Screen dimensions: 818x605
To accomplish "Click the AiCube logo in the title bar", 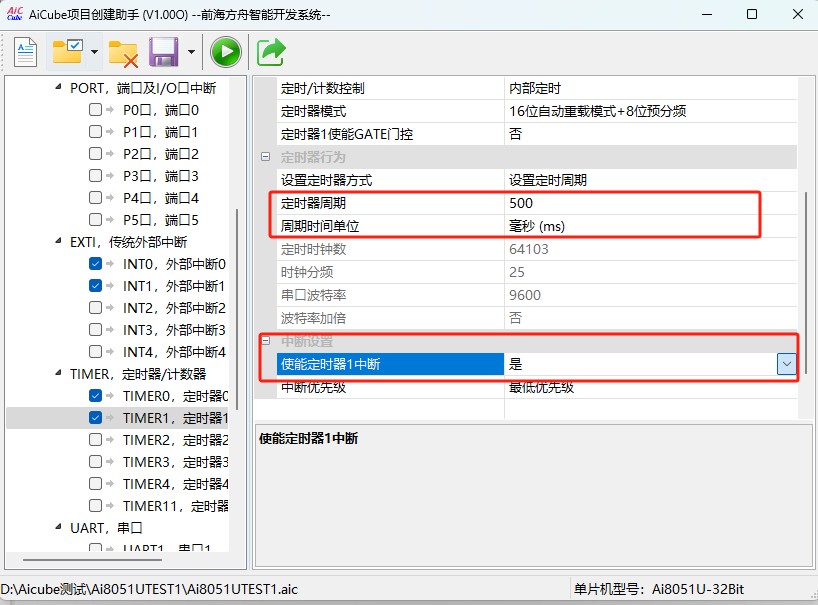I will [x=15, y=14].
